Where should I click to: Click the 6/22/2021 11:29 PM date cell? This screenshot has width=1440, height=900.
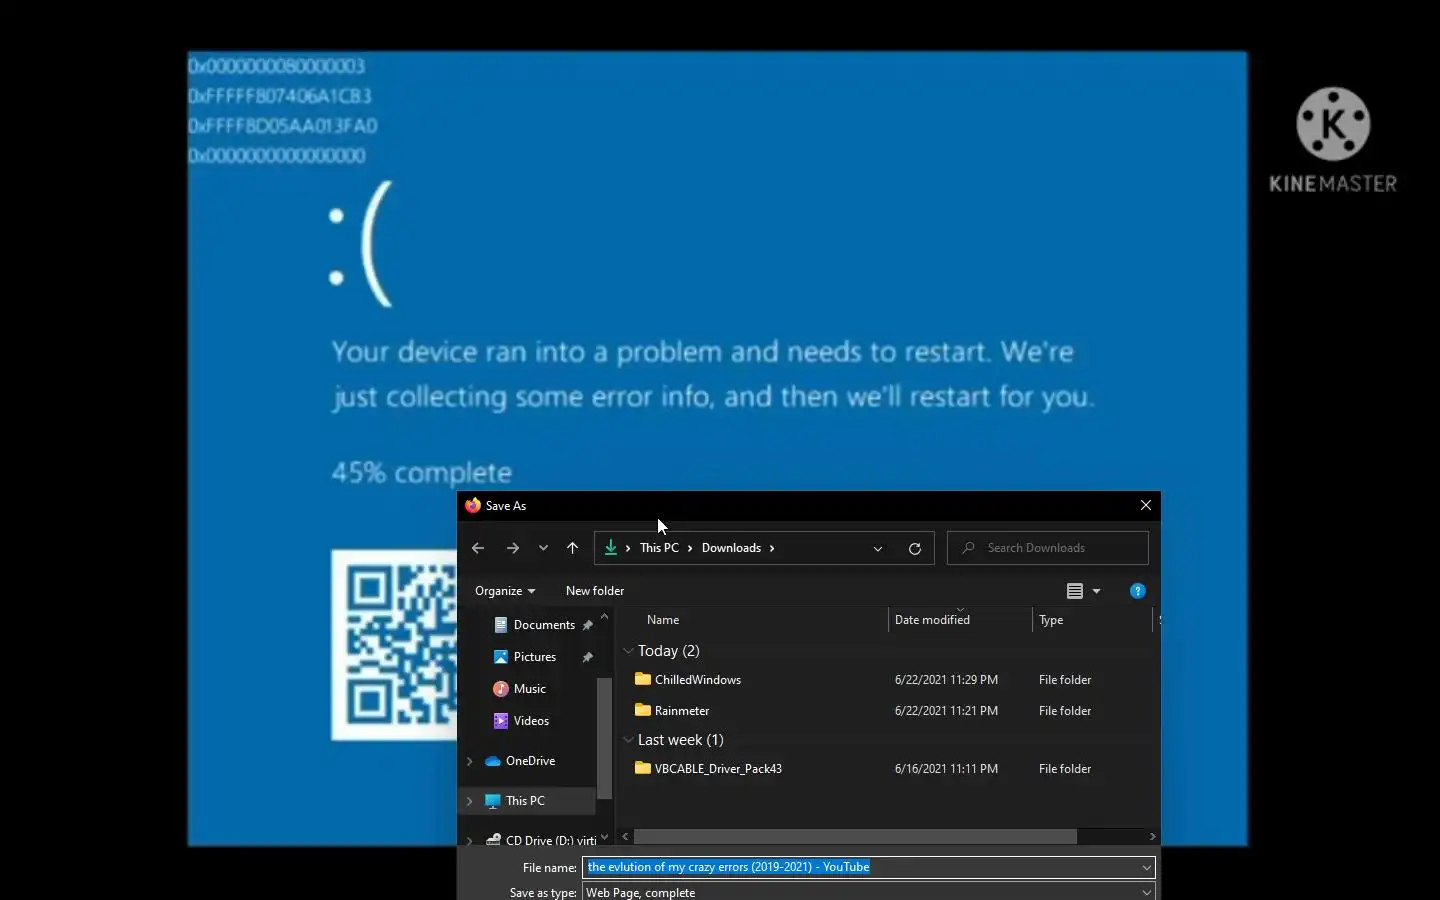tap(946, 680)
